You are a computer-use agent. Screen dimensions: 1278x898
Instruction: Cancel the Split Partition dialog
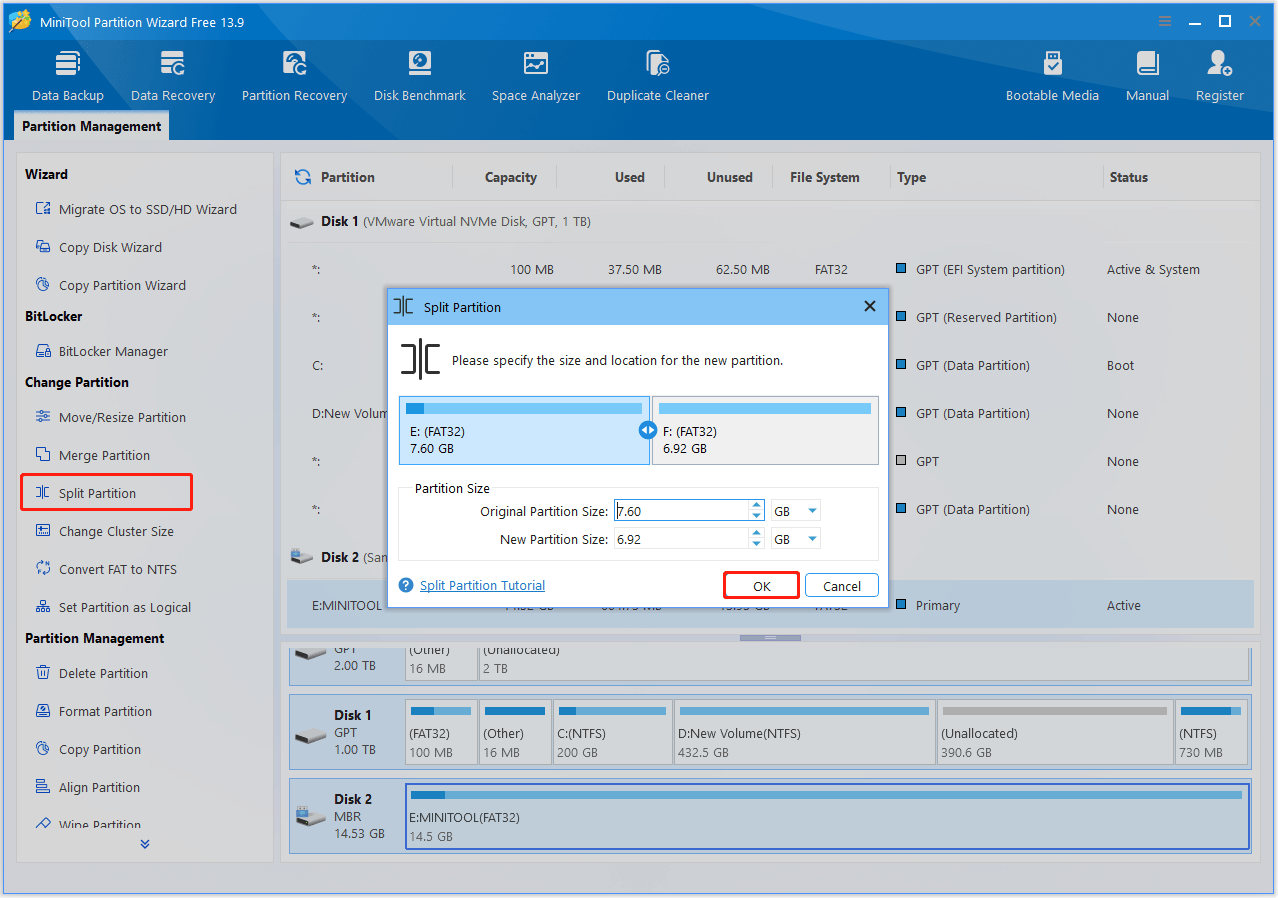tap(842, 586)
